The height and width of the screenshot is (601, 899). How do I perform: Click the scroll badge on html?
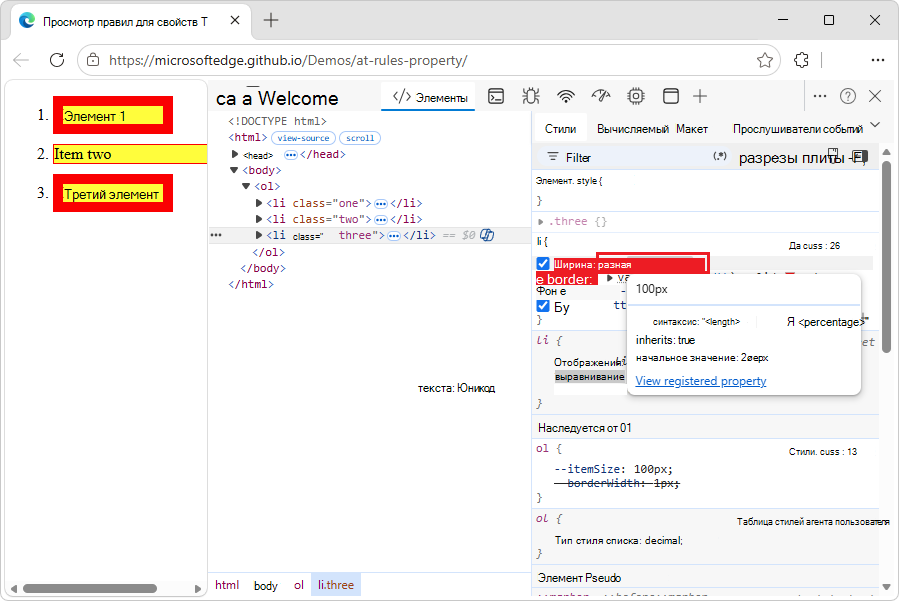(359, 138)
